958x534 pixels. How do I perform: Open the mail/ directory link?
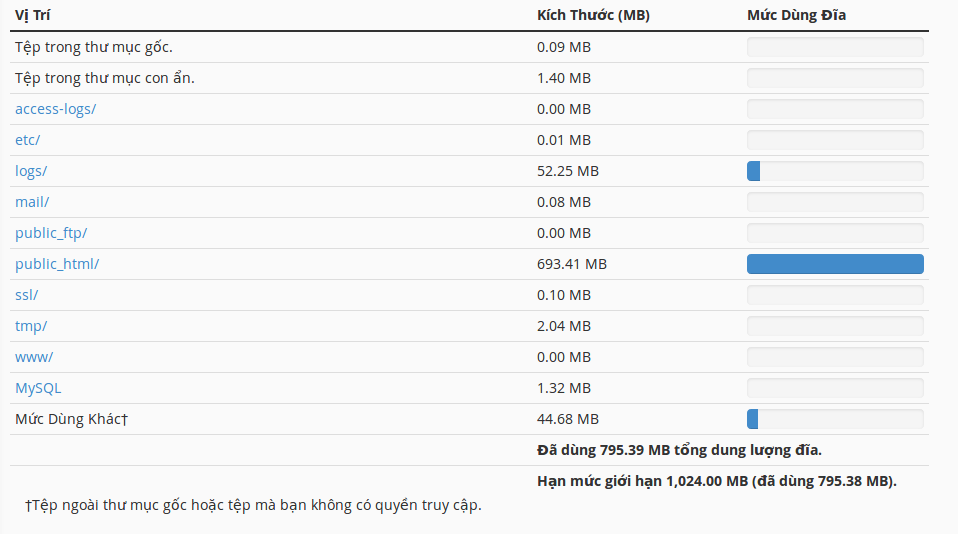[32, 202]
